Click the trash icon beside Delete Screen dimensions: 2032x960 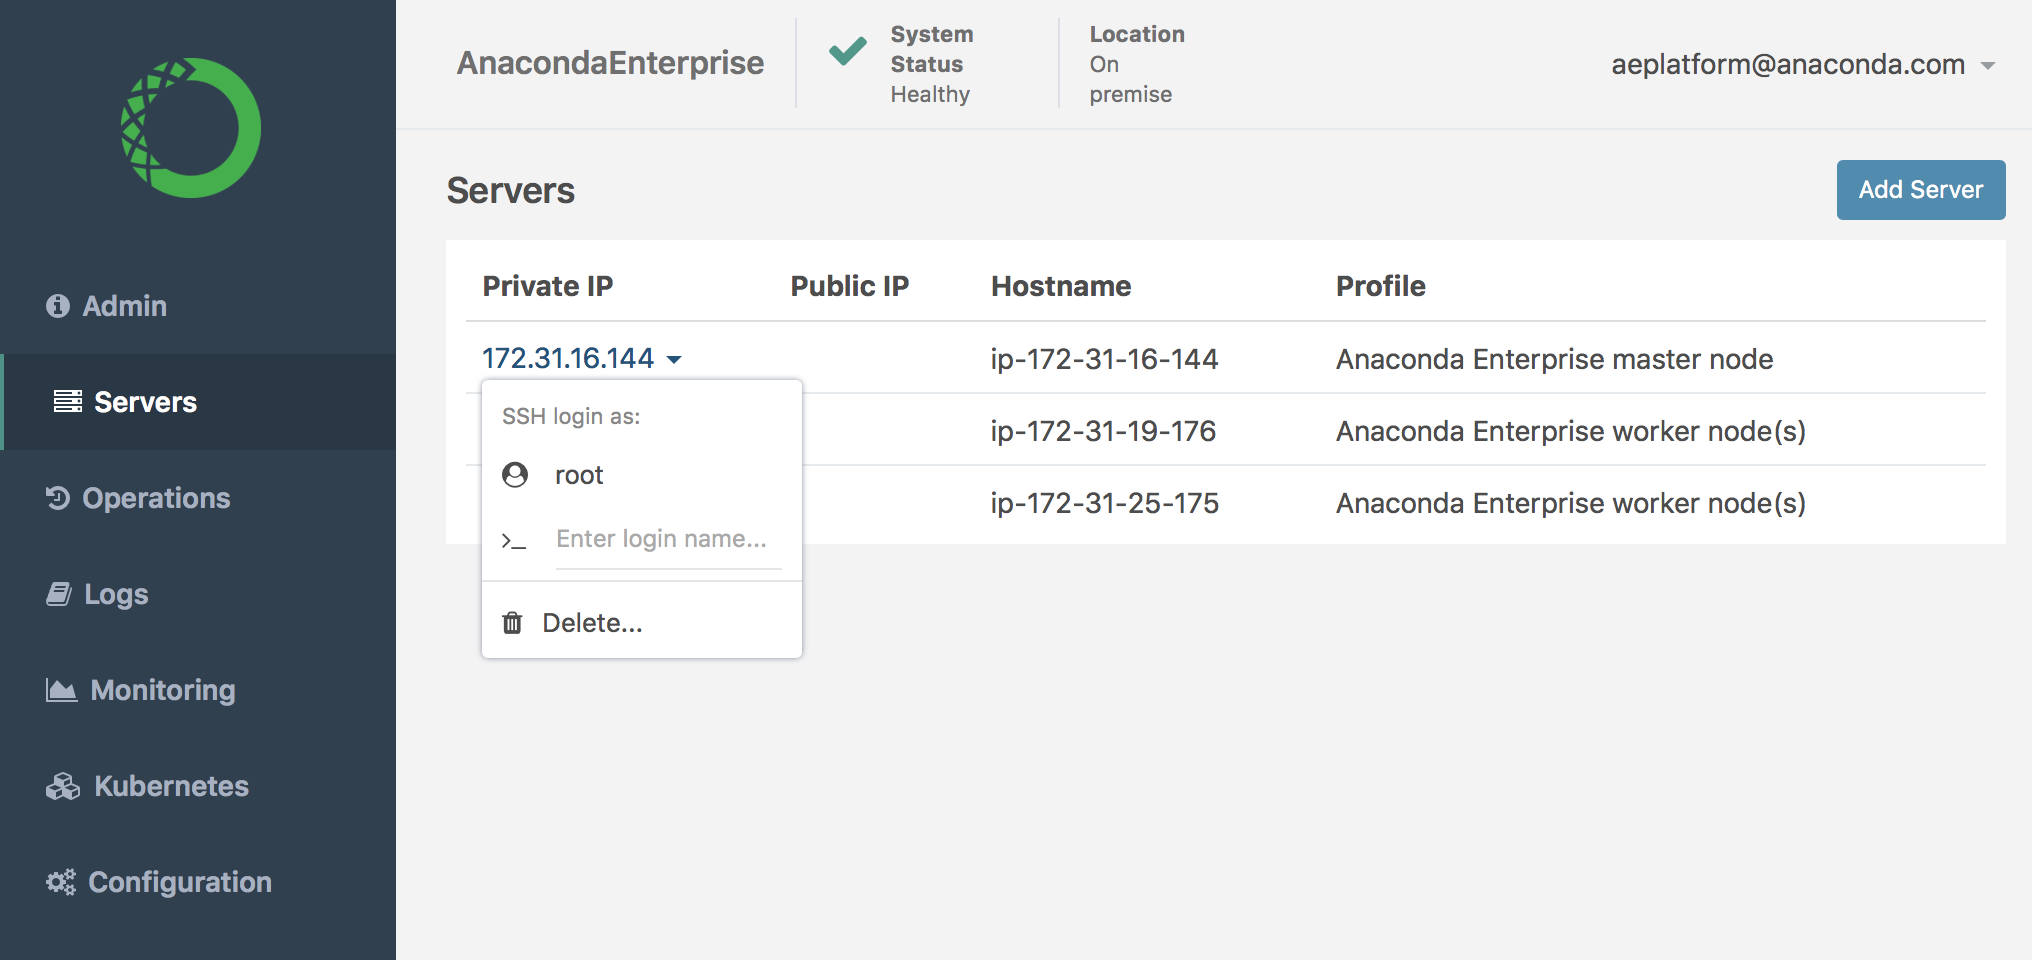pyautogui.click(x=512, y=623)
